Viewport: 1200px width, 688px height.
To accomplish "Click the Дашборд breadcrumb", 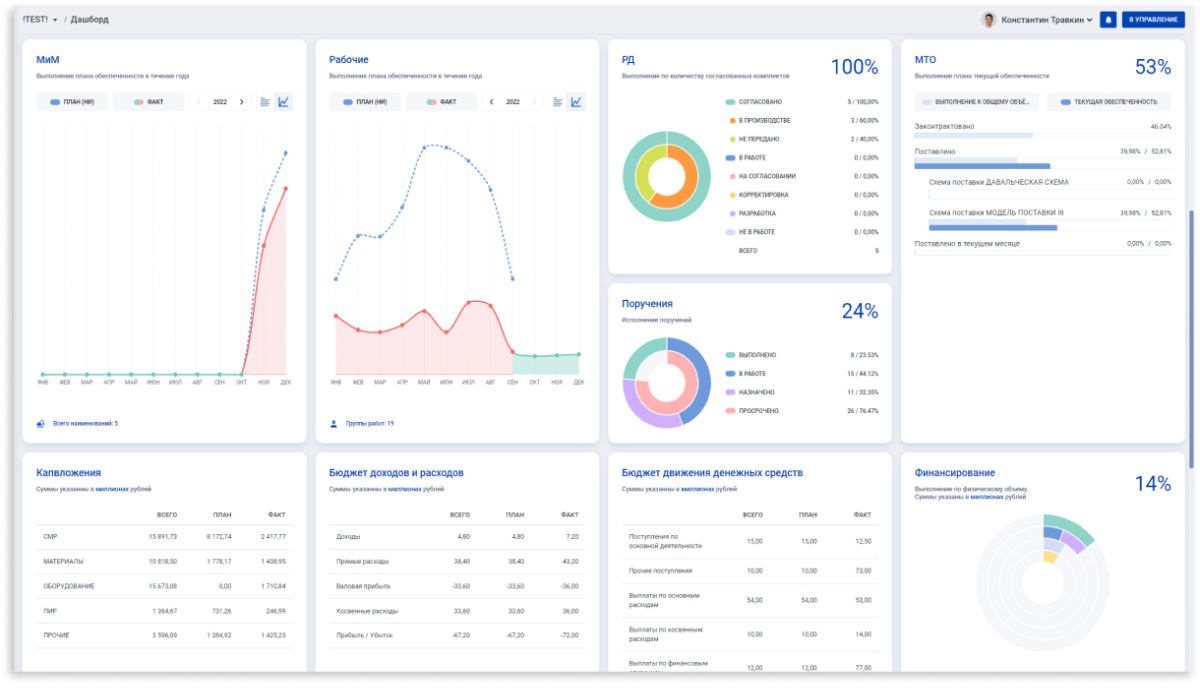I will (90, 20).
